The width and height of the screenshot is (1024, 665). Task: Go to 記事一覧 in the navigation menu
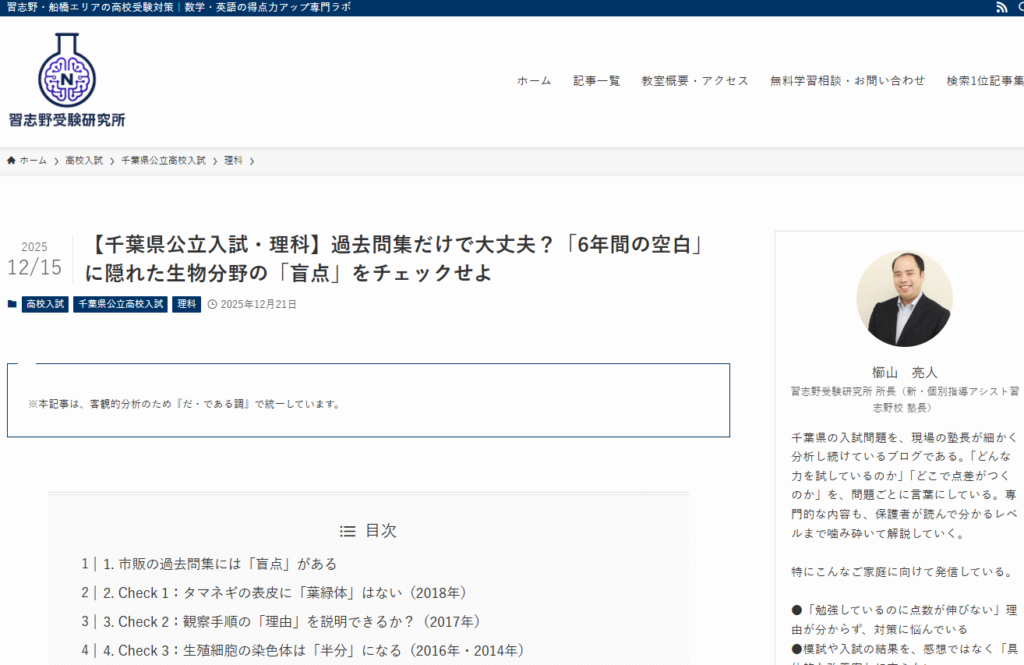tap(596, 81)
